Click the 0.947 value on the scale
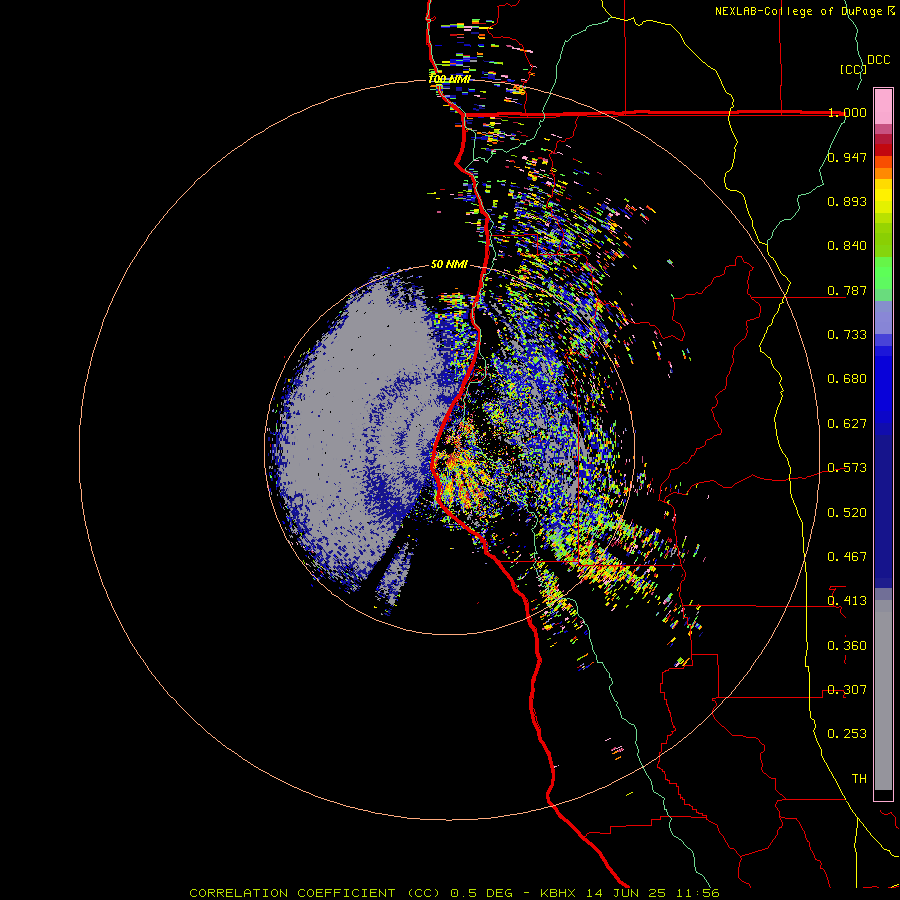 (x=847, y=157)
